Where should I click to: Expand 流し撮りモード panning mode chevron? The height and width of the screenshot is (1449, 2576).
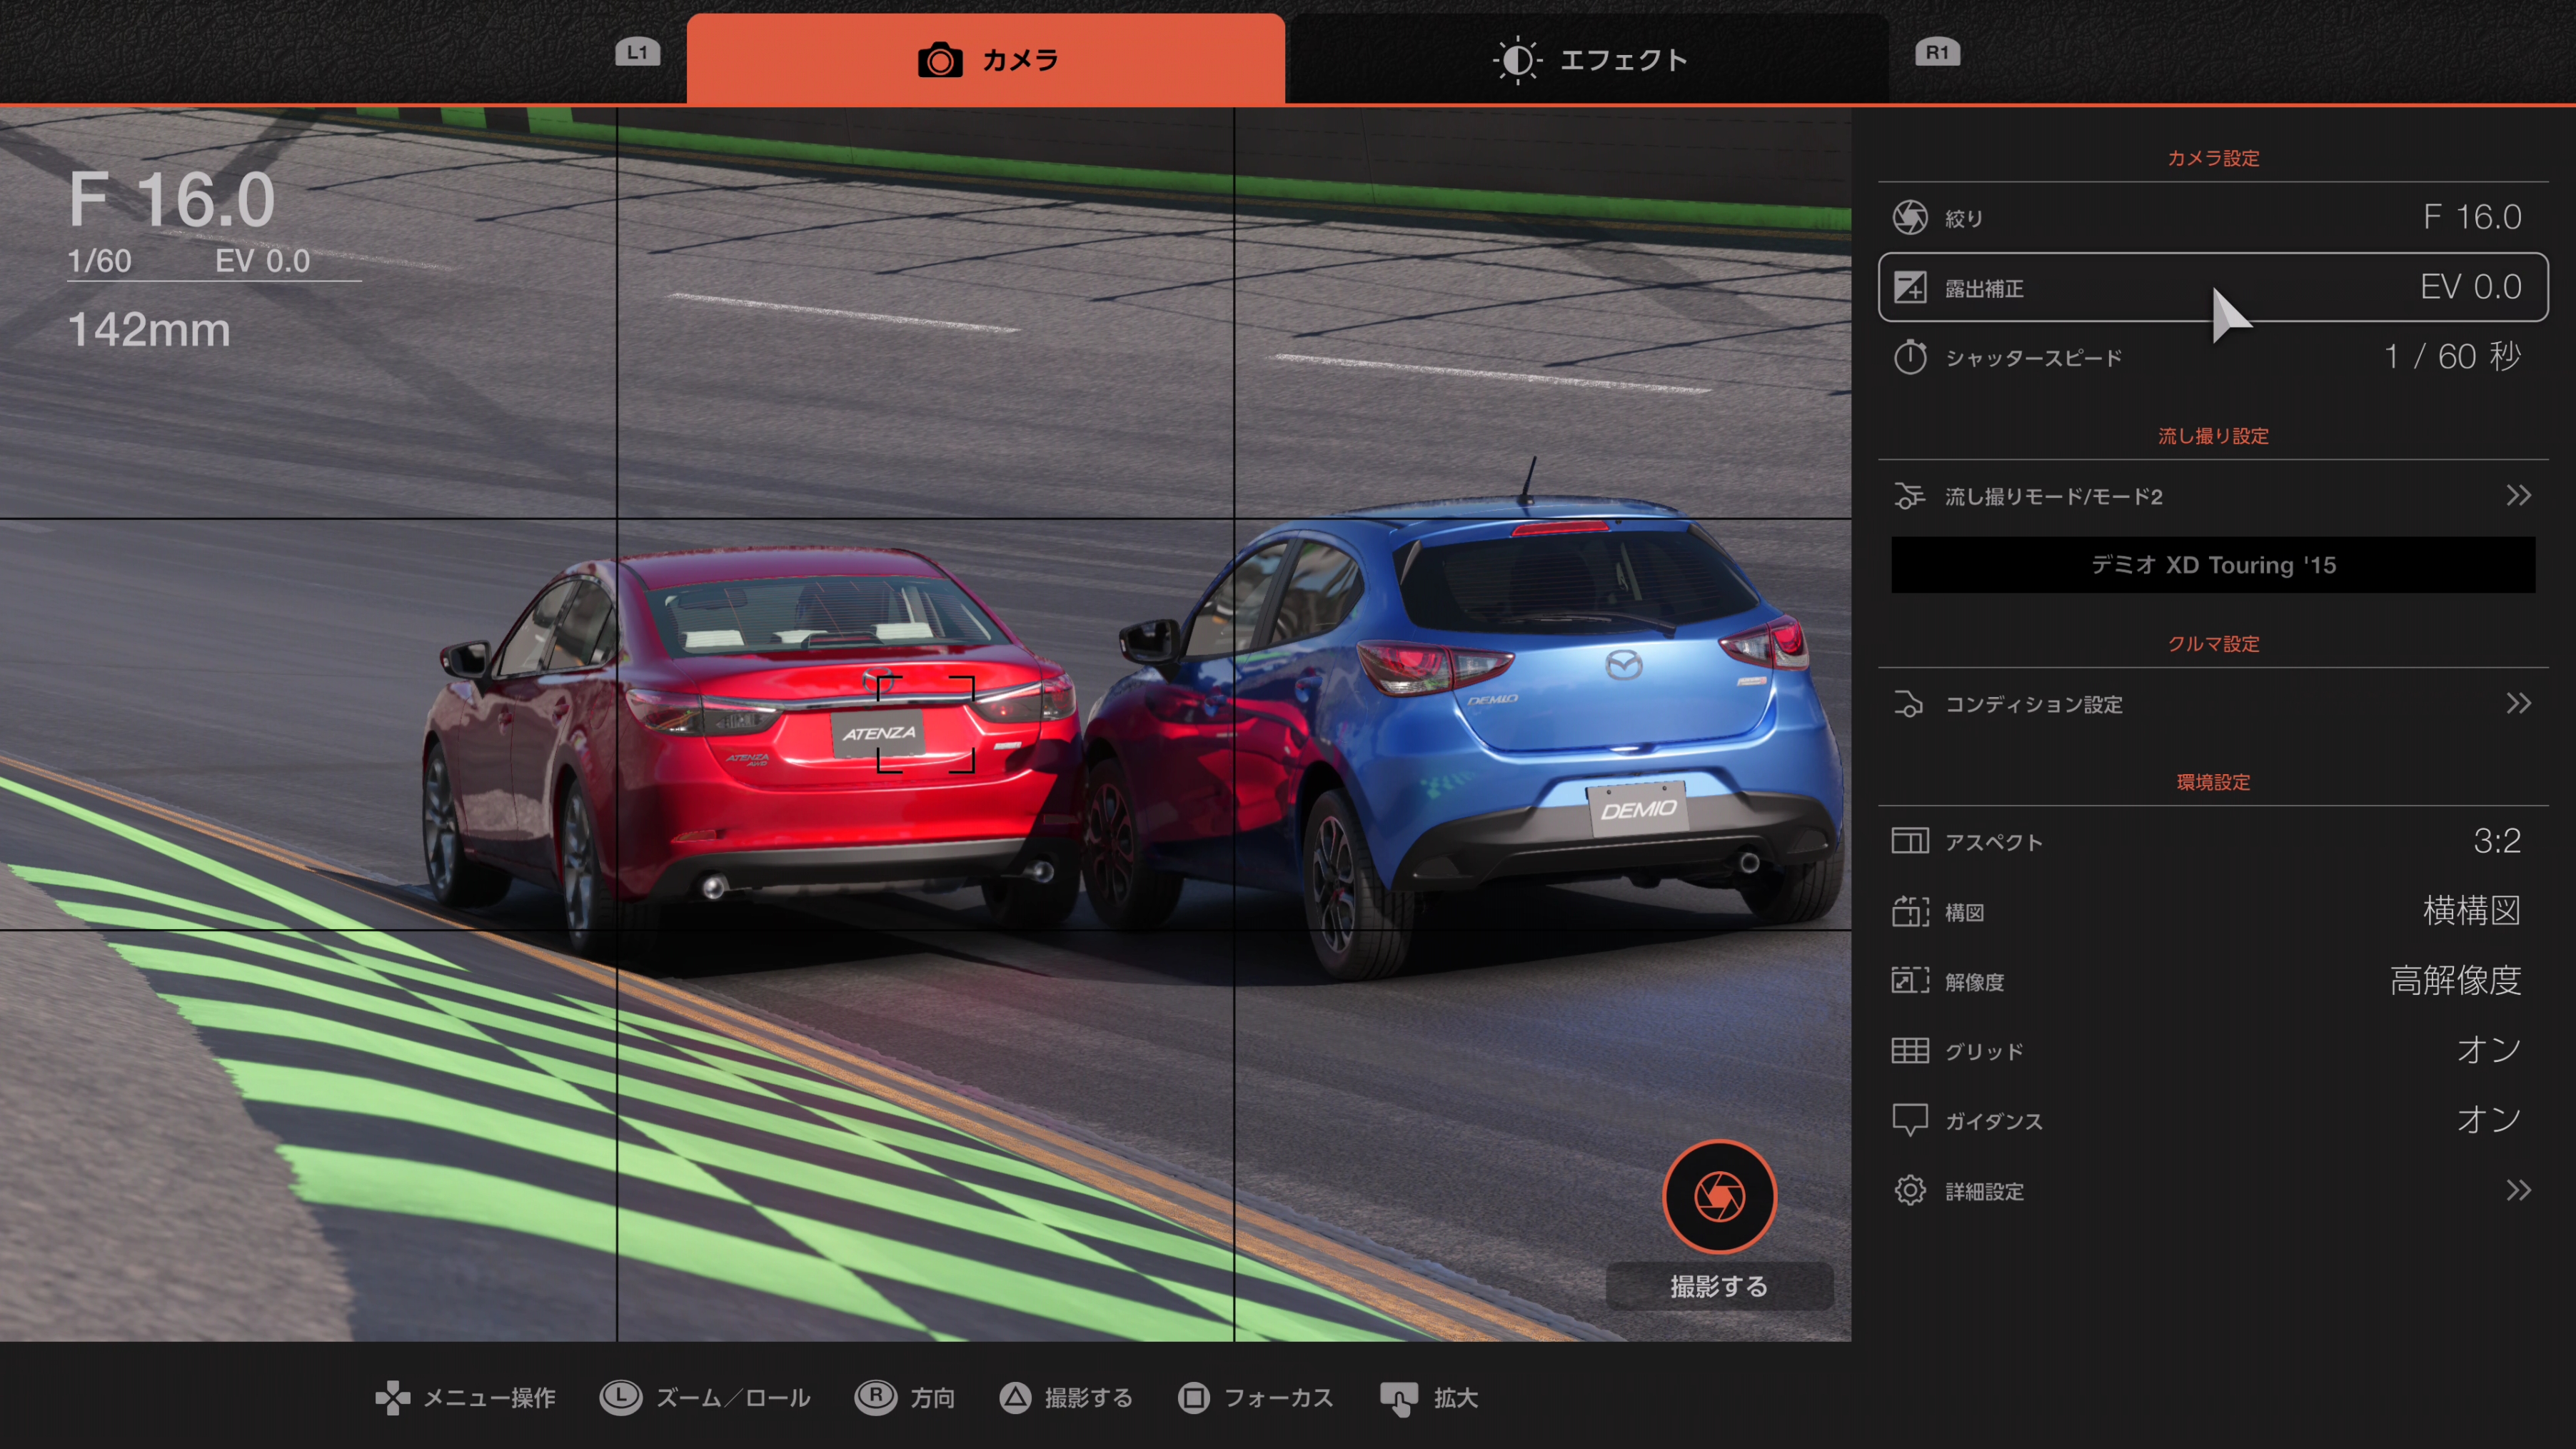coord(2518,496)
